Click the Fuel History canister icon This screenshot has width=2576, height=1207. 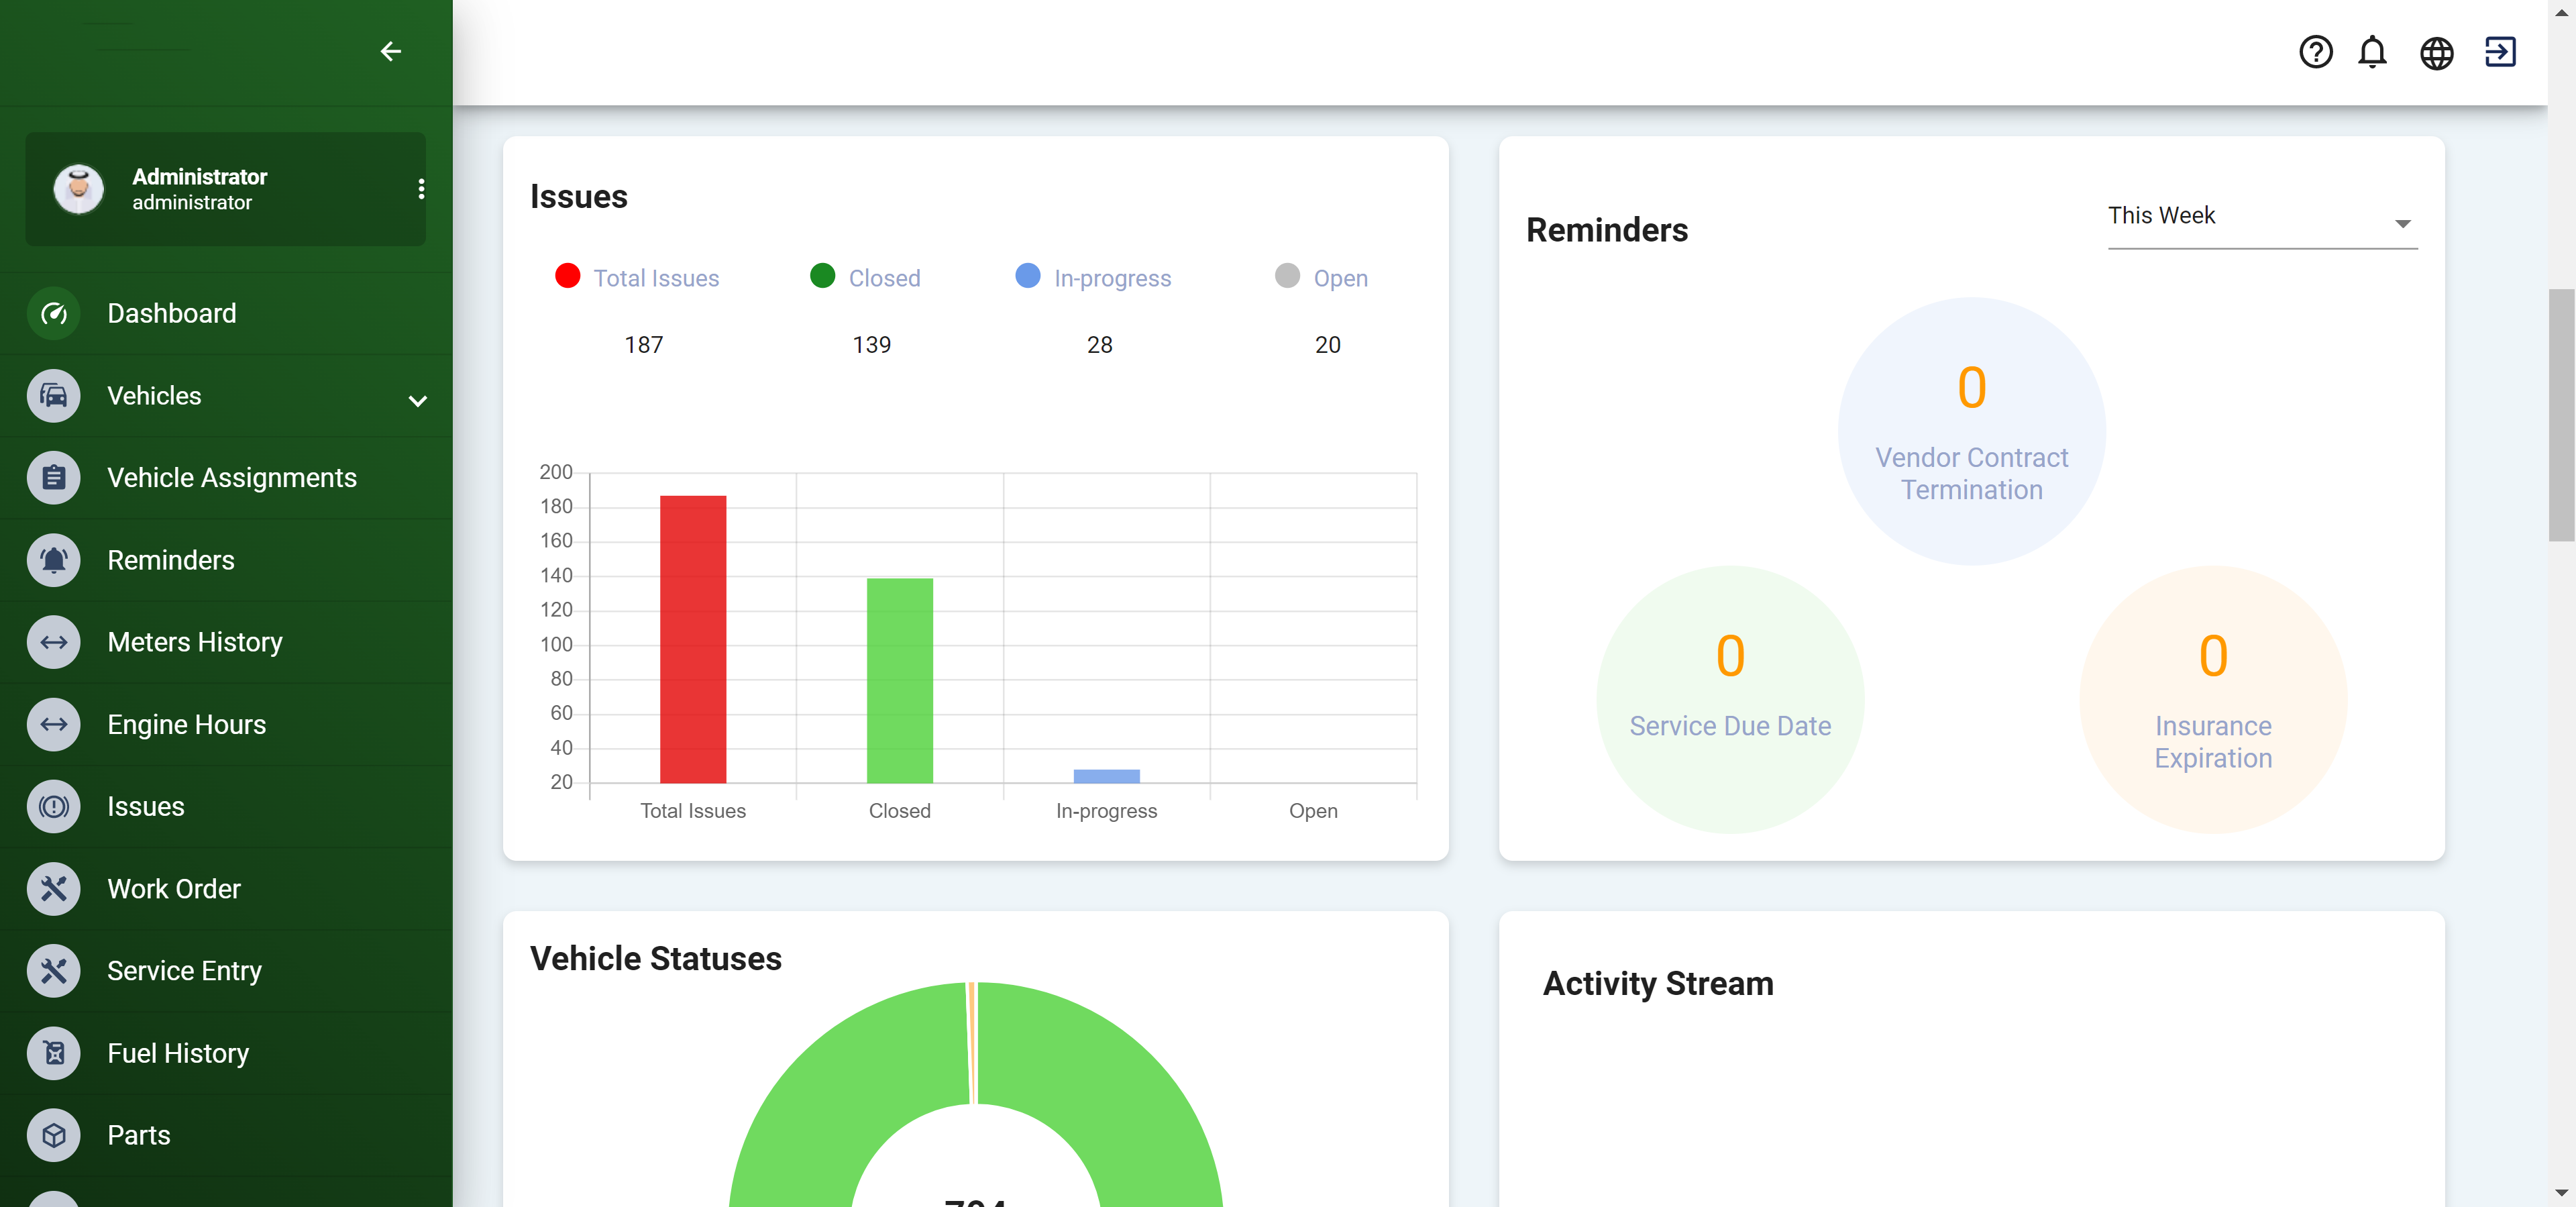(x=54, y=1054)
